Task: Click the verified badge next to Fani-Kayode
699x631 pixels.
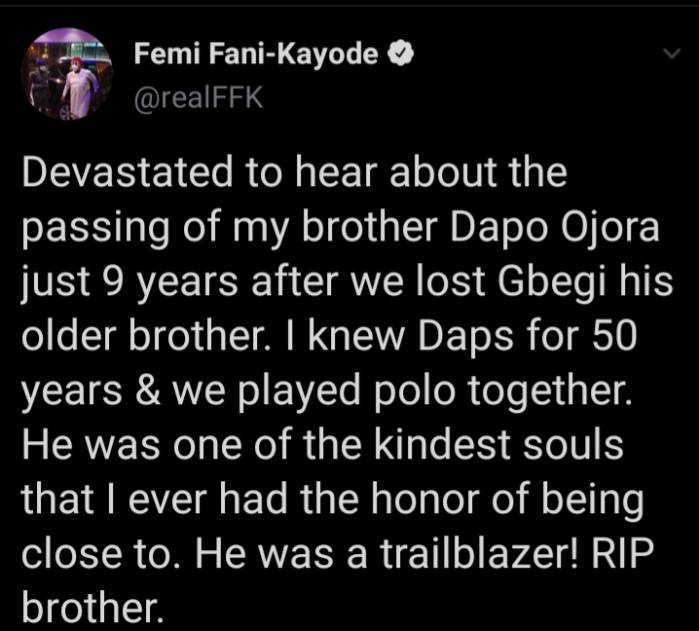Action: pos(401,54)
